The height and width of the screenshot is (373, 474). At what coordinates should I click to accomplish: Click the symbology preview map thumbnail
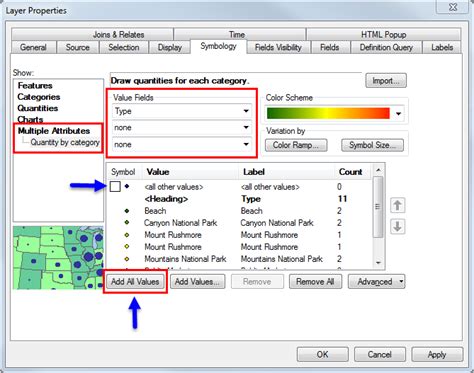(58, 258)
